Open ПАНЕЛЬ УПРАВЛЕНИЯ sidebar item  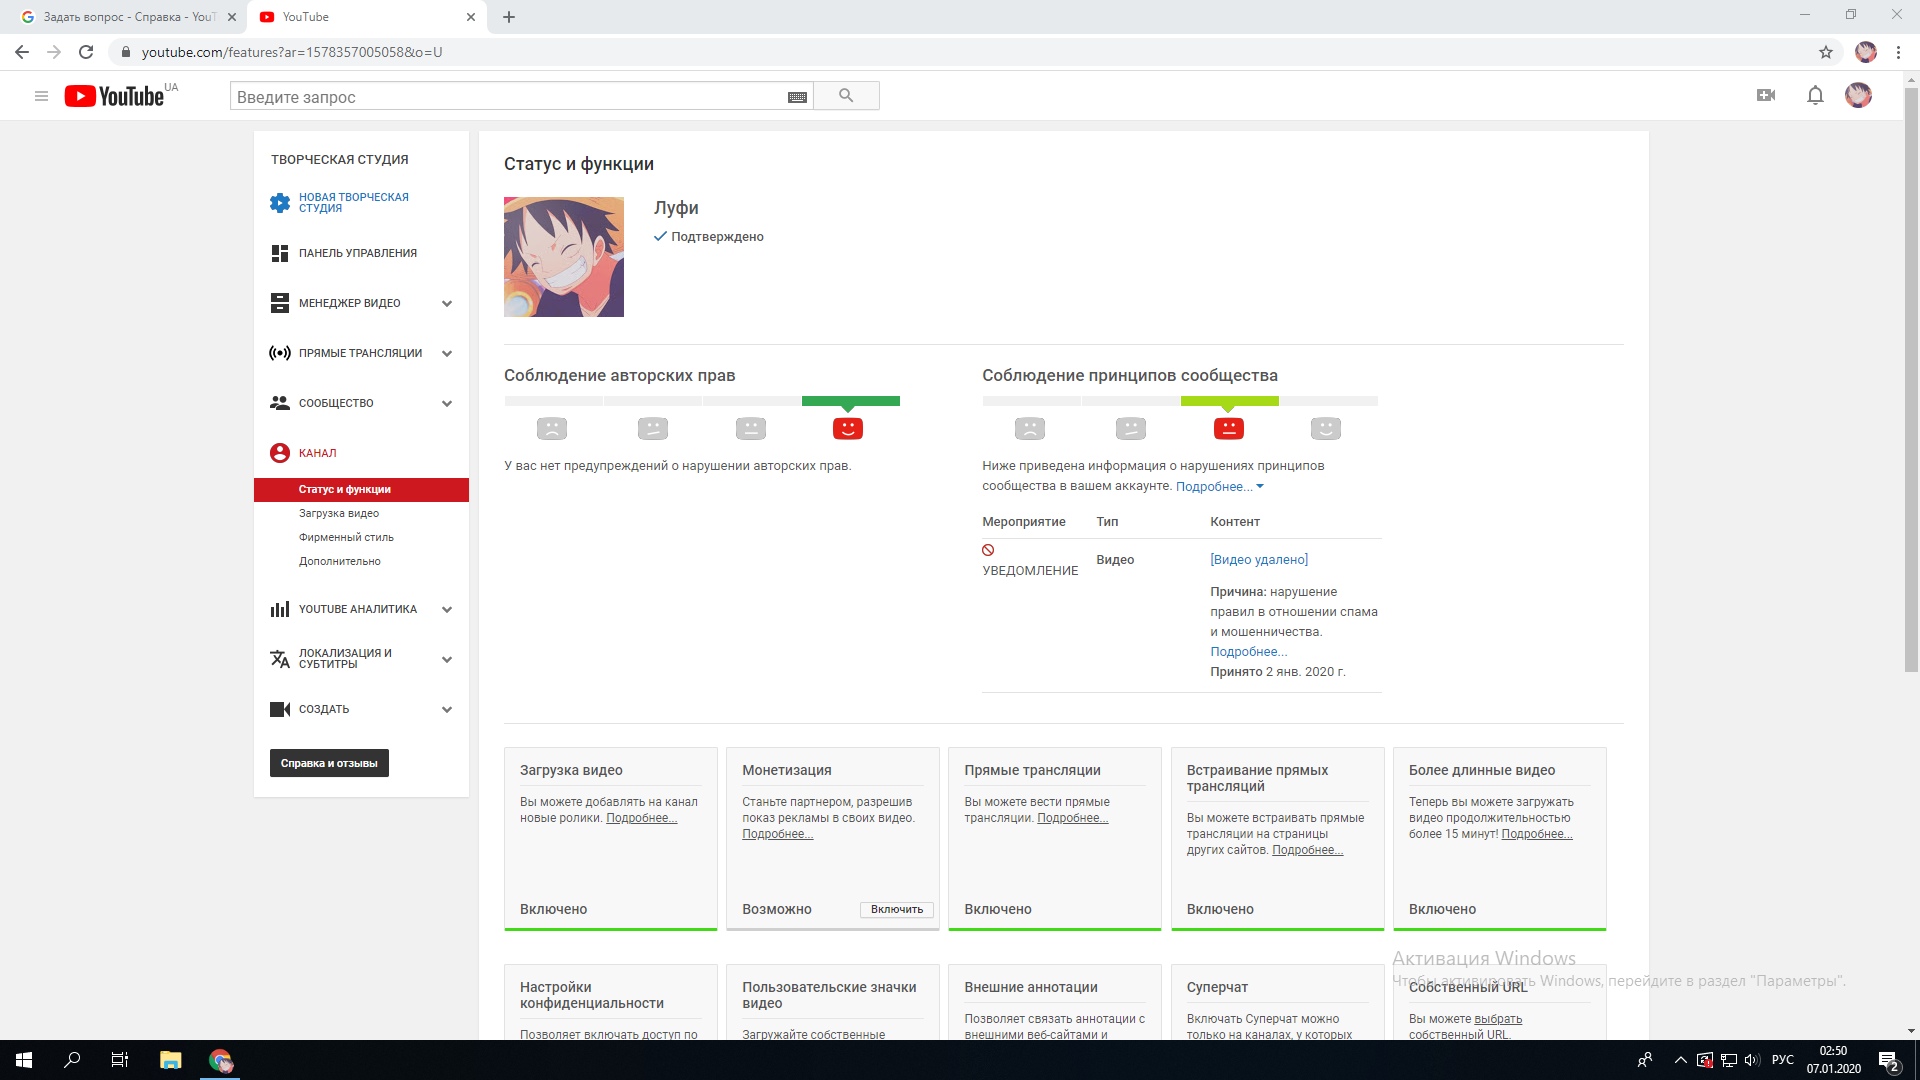(358, 253)
